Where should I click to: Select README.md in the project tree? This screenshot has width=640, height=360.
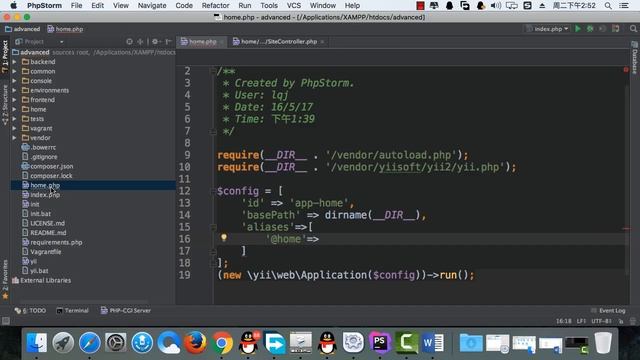[48, 233]
